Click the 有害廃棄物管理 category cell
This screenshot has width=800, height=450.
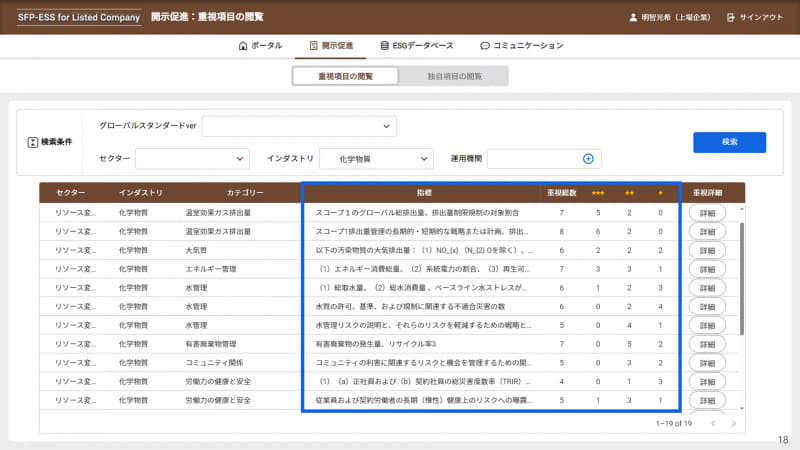point(211,344)
